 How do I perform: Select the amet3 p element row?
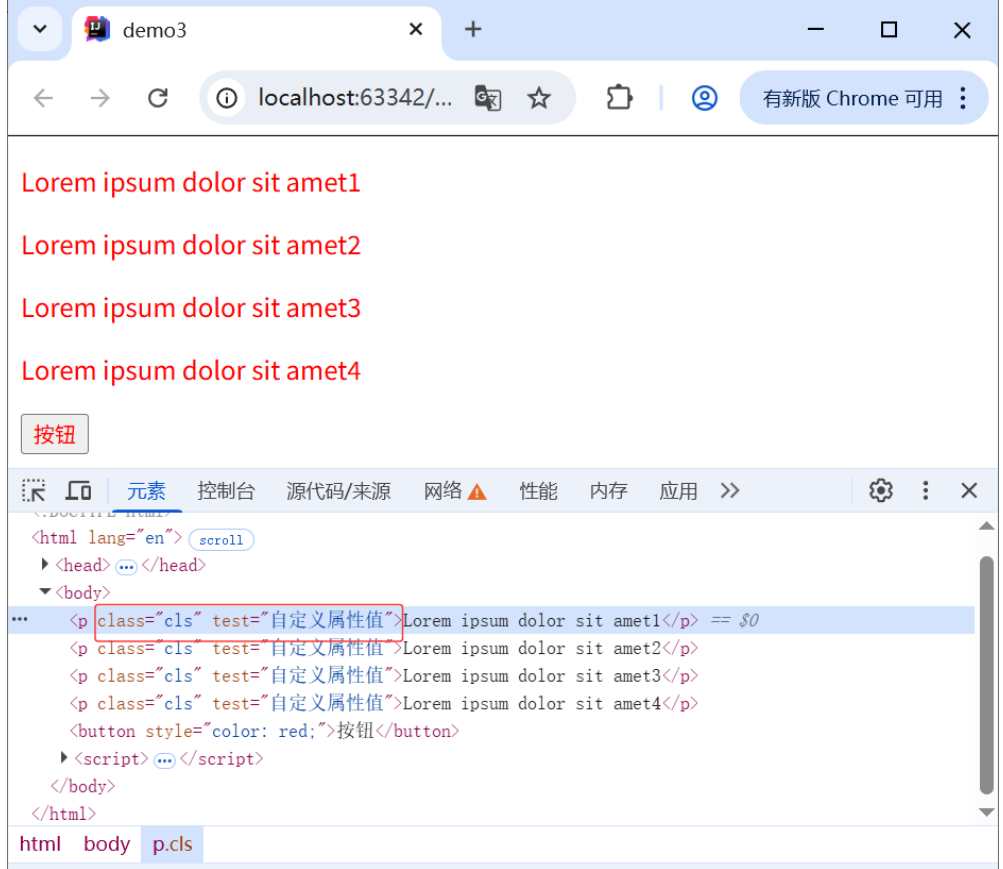coord(491,675)
